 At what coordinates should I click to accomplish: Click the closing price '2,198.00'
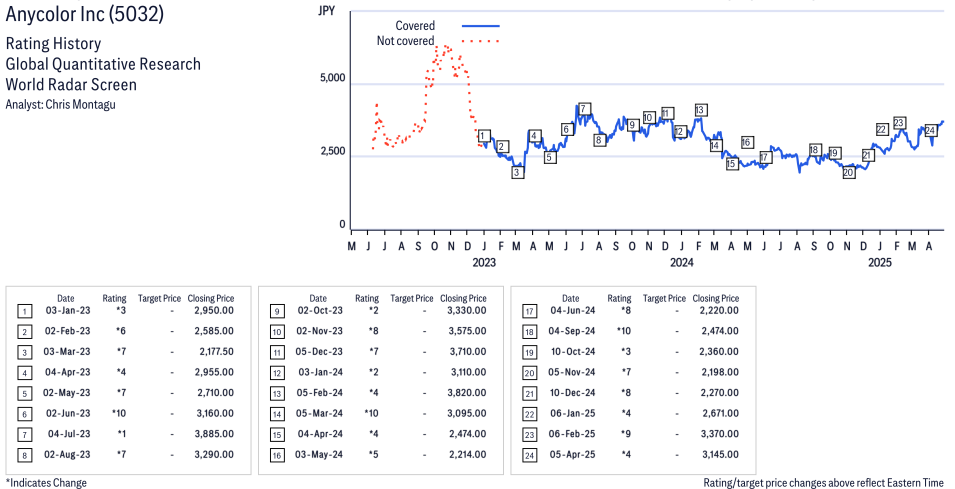719,372
